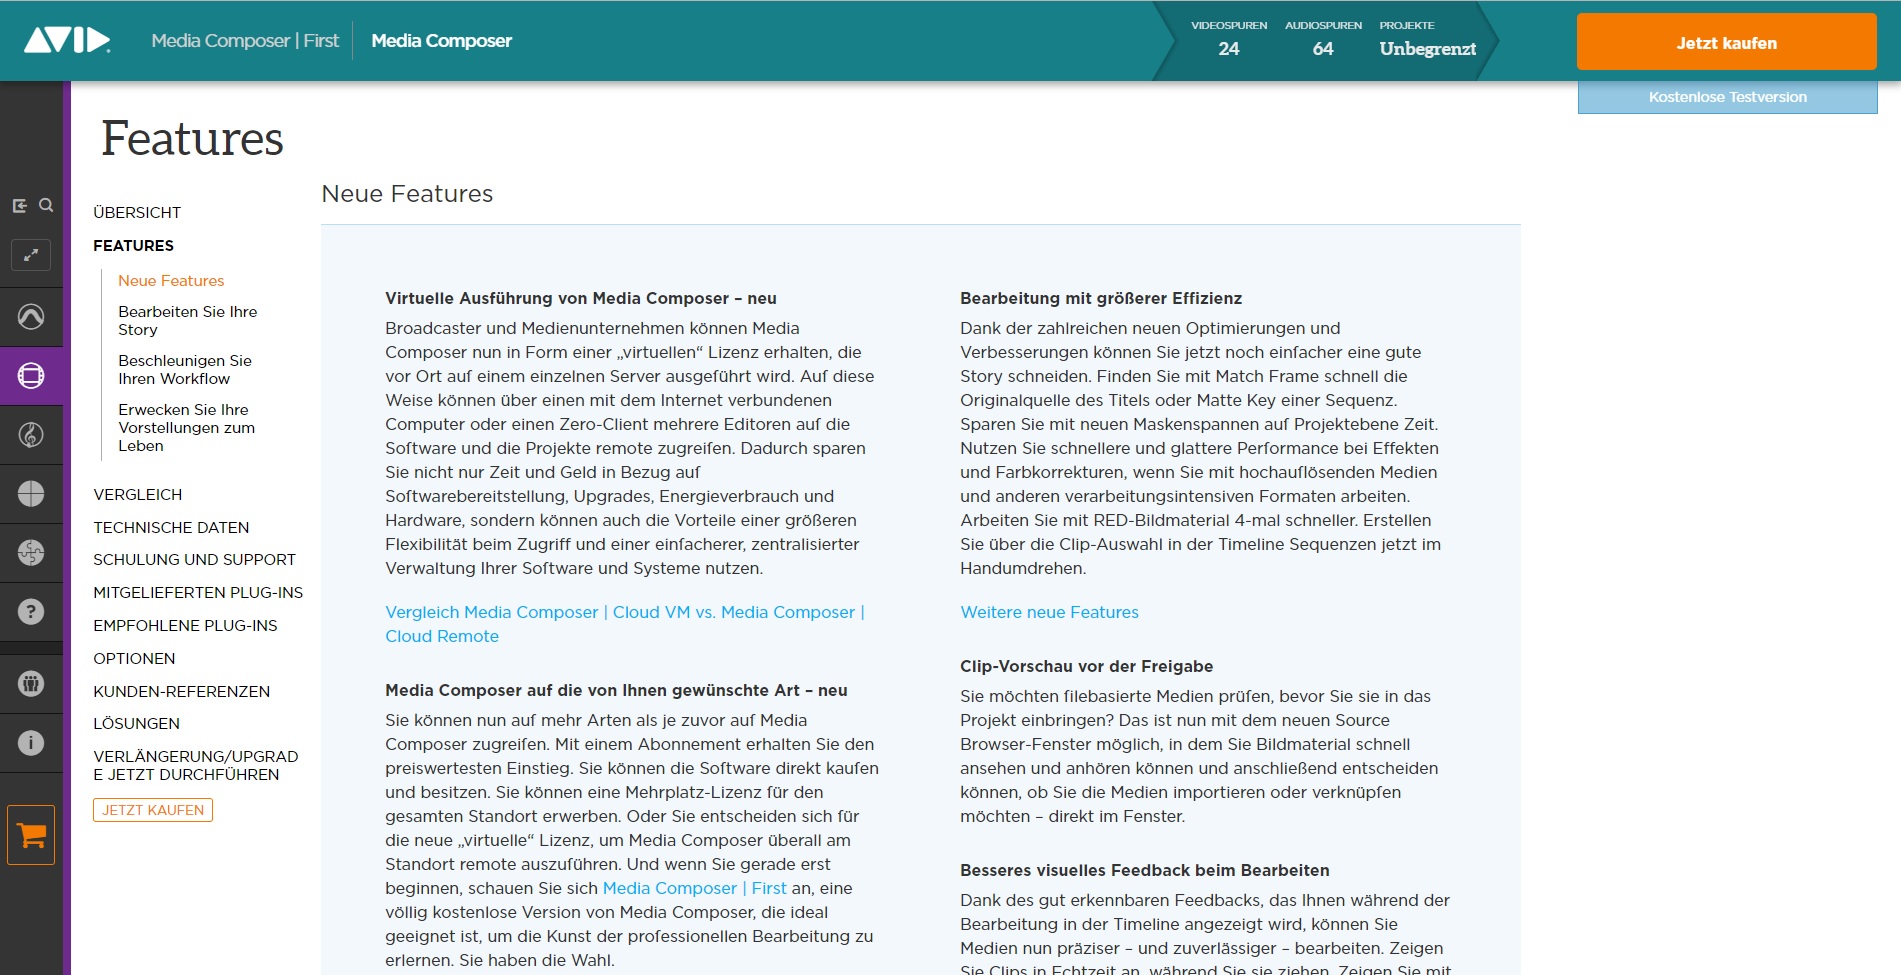Select the Media Composer header tab
Screen dimensions: 1901x975
(x=441, y=41)
